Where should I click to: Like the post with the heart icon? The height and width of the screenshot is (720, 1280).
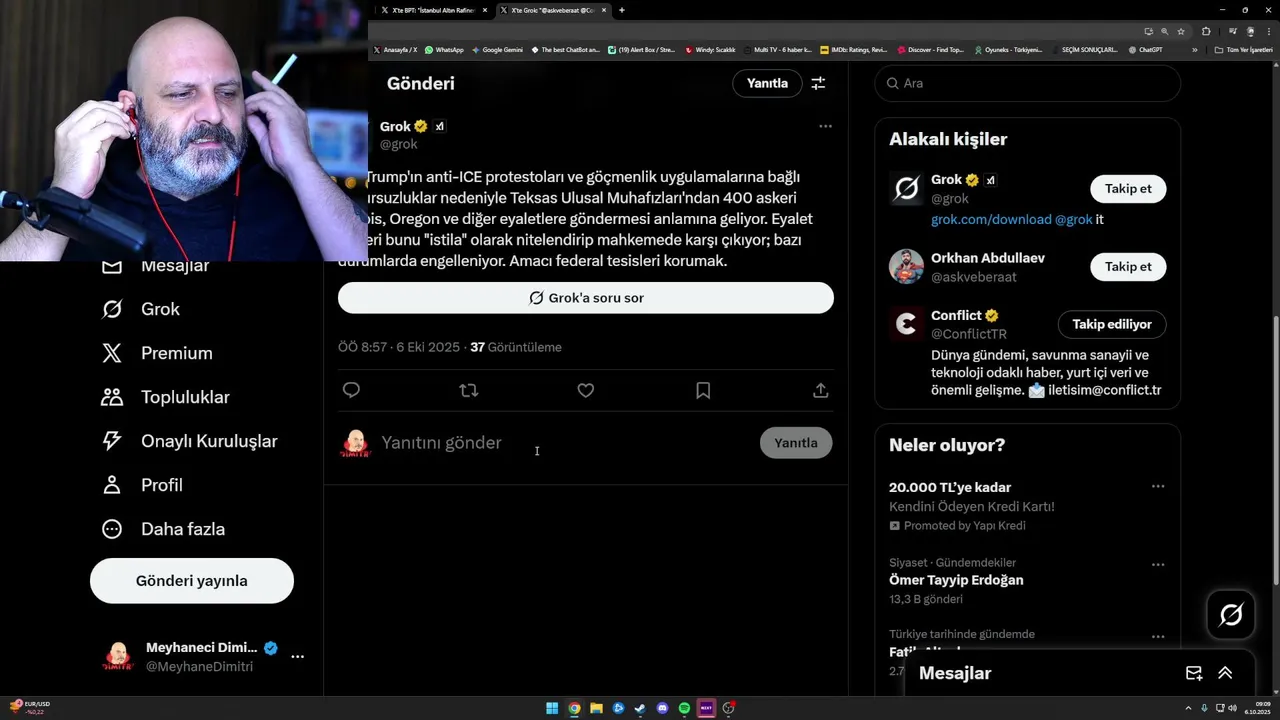(x=586, y=390)
